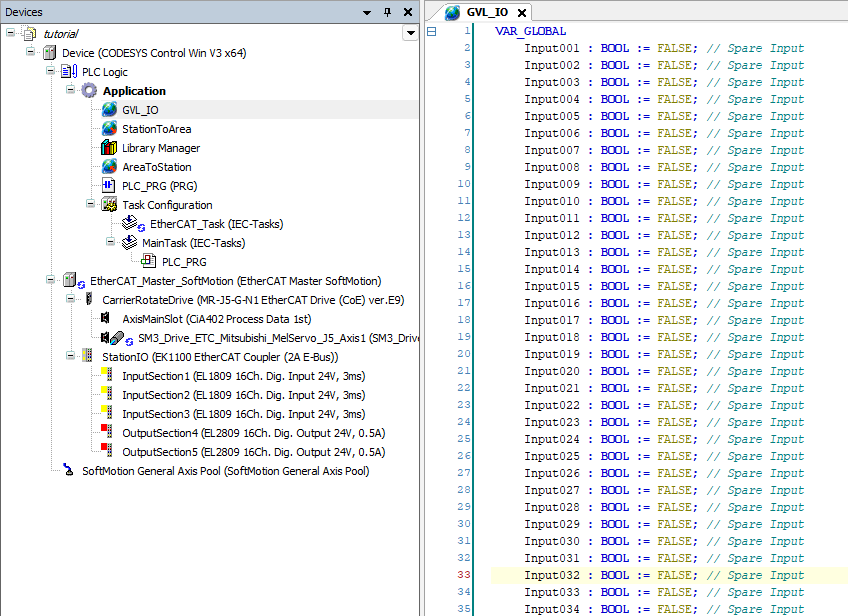Click line number 33 in gutter
Screen dimensions: 848x616
[463, 574]
